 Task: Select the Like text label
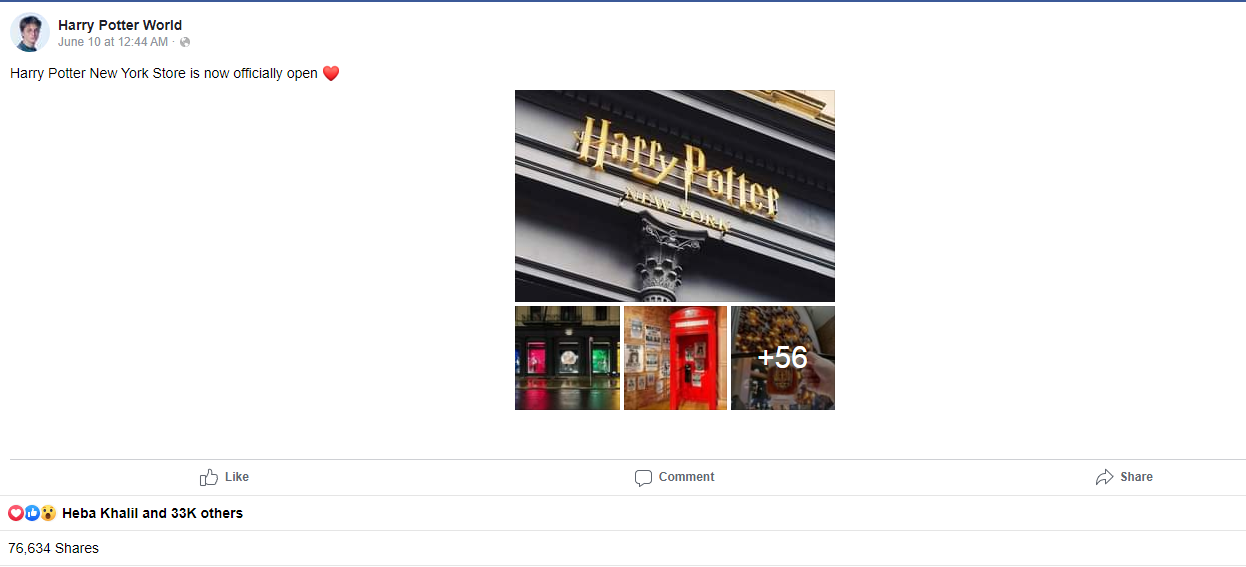[237, 477]
